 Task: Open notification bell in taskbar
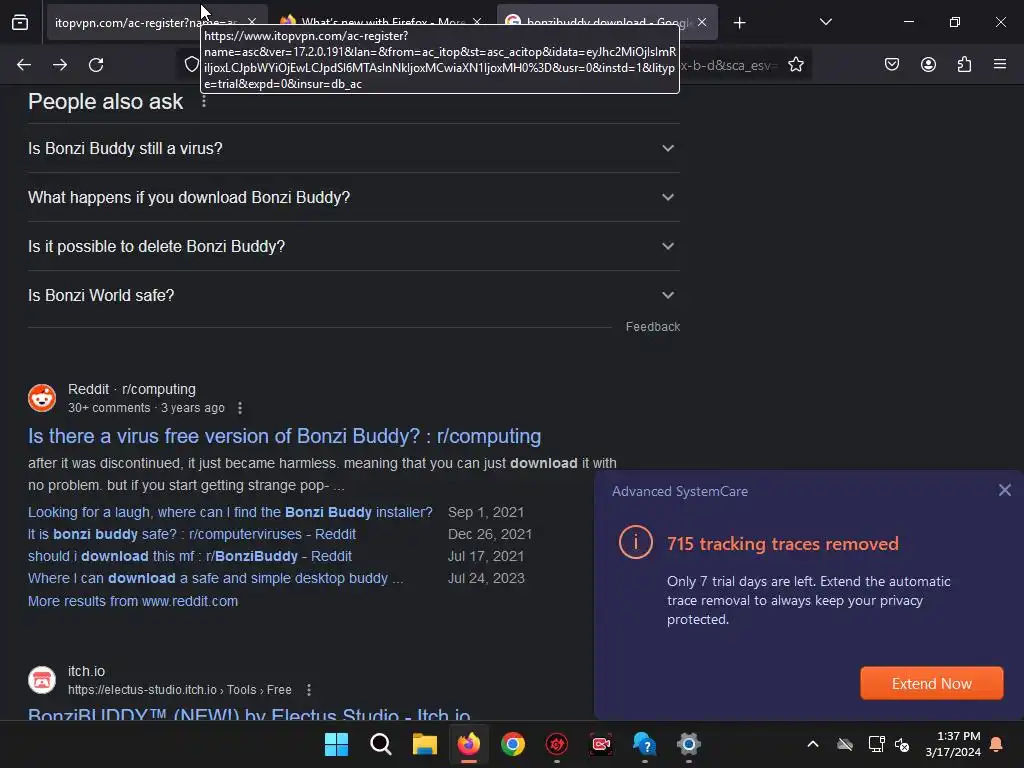997,744
